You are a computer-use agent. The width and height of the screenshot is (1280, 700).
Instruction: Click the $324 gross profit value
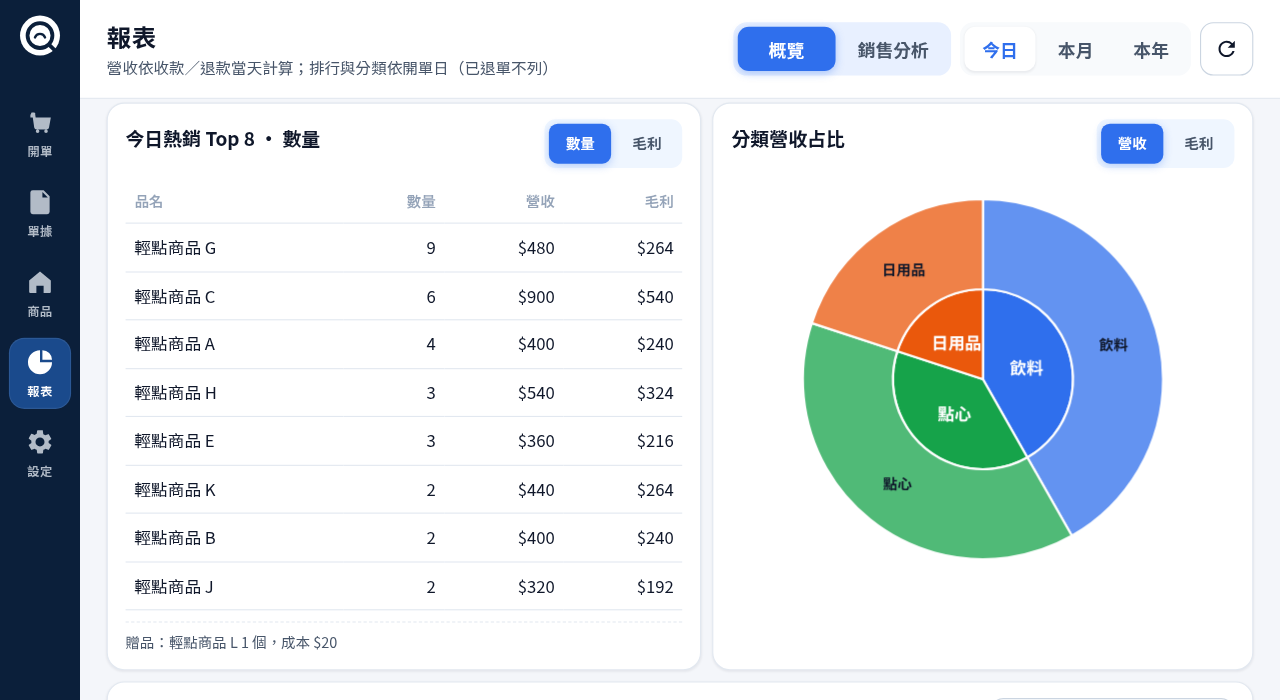tap(655, 393)
